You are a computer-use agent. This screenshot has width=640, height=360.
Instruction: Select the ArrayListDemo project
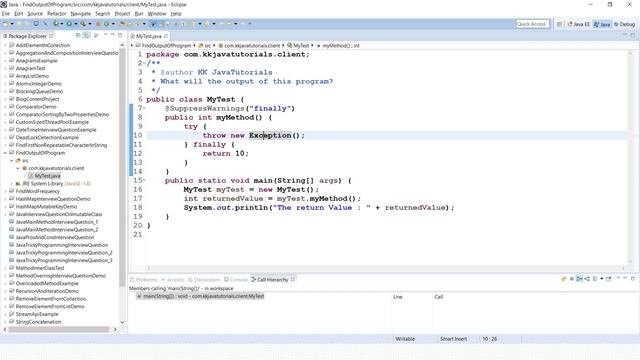(x=32, y=76)
